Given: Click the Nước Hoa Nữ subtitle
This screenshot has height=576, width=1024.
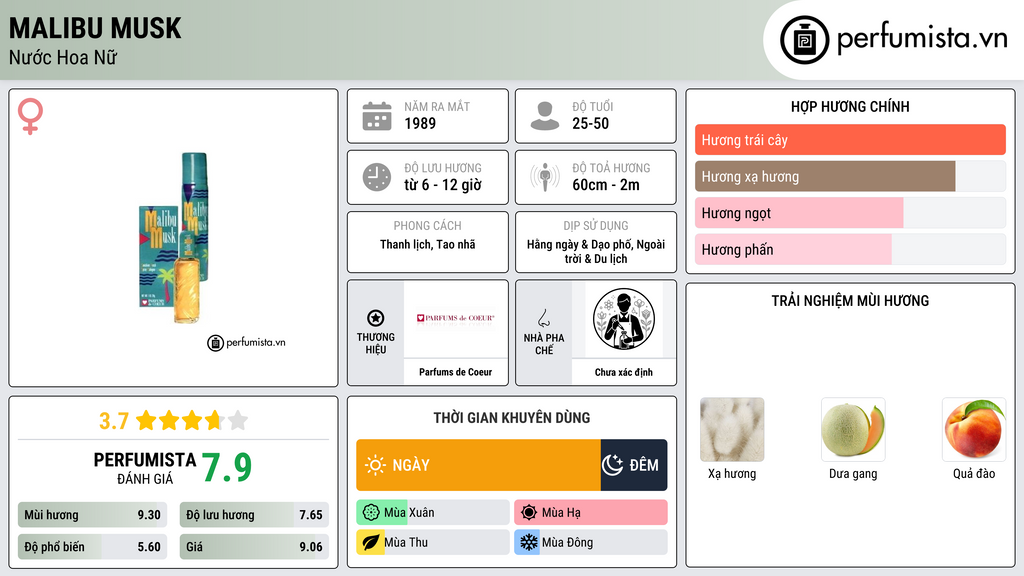Looking at the screenshot, I should point(63,57).
